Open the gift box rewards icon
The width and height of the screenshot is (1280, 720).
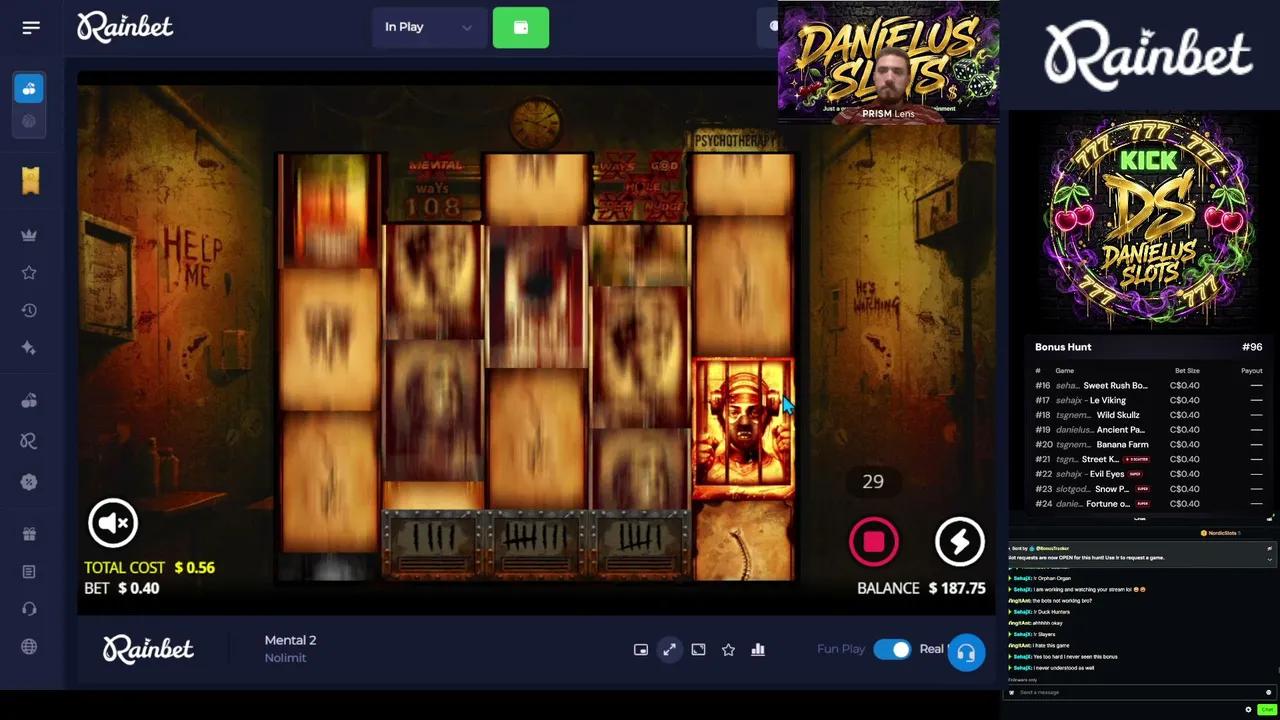[x=29, y=534]
